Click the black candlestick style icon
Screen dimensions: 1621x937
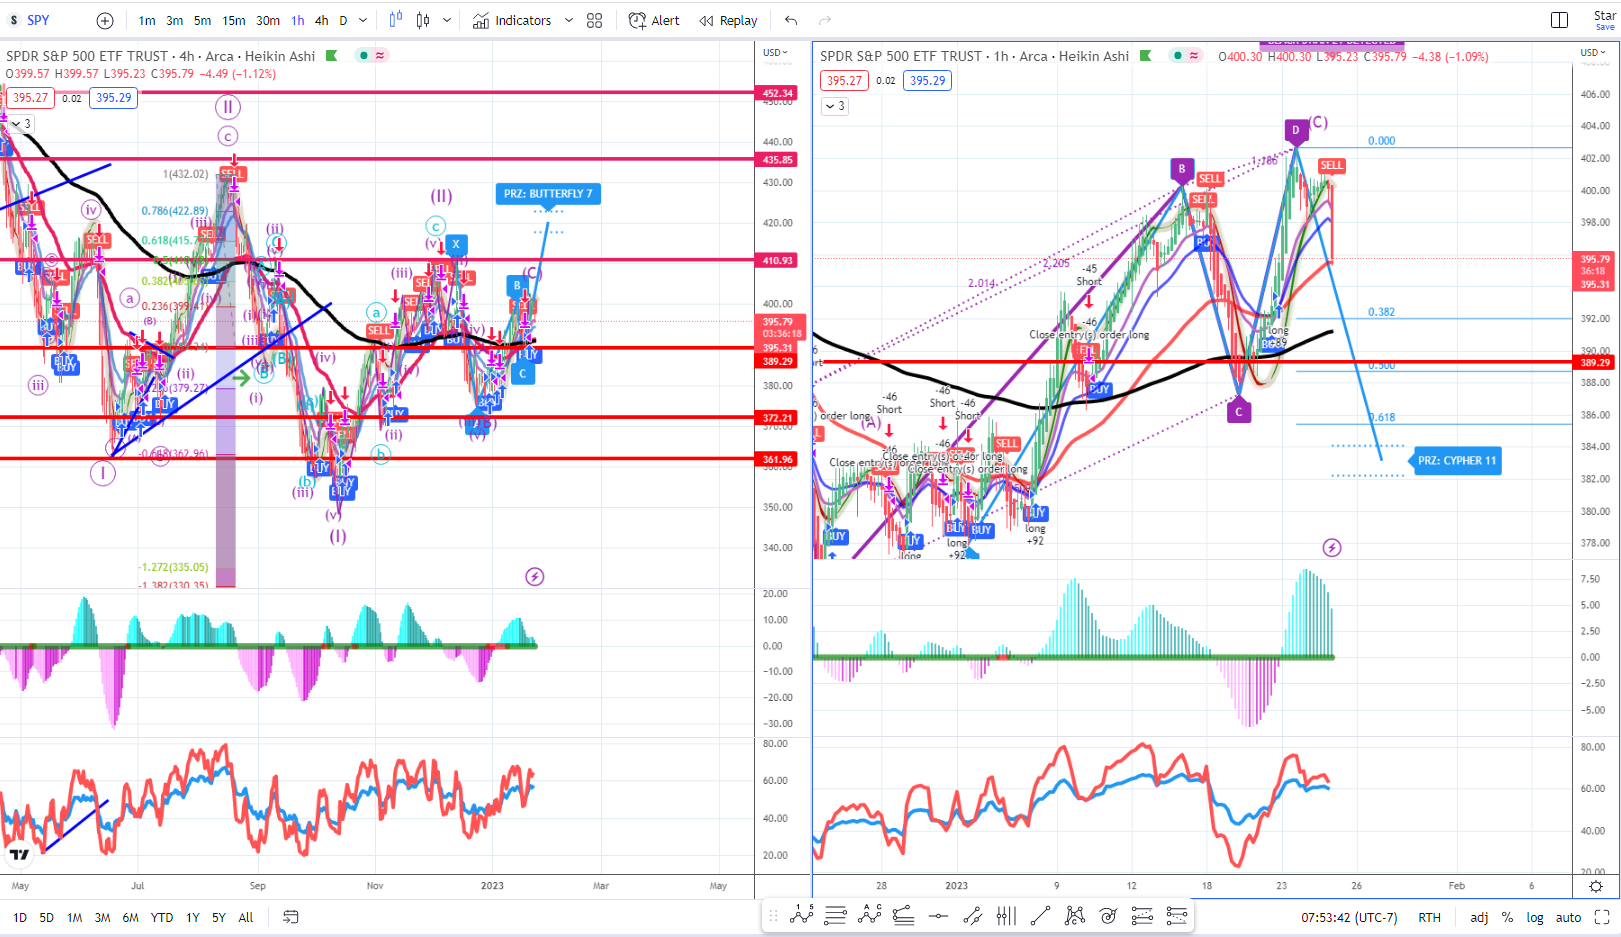coord(423,20)
